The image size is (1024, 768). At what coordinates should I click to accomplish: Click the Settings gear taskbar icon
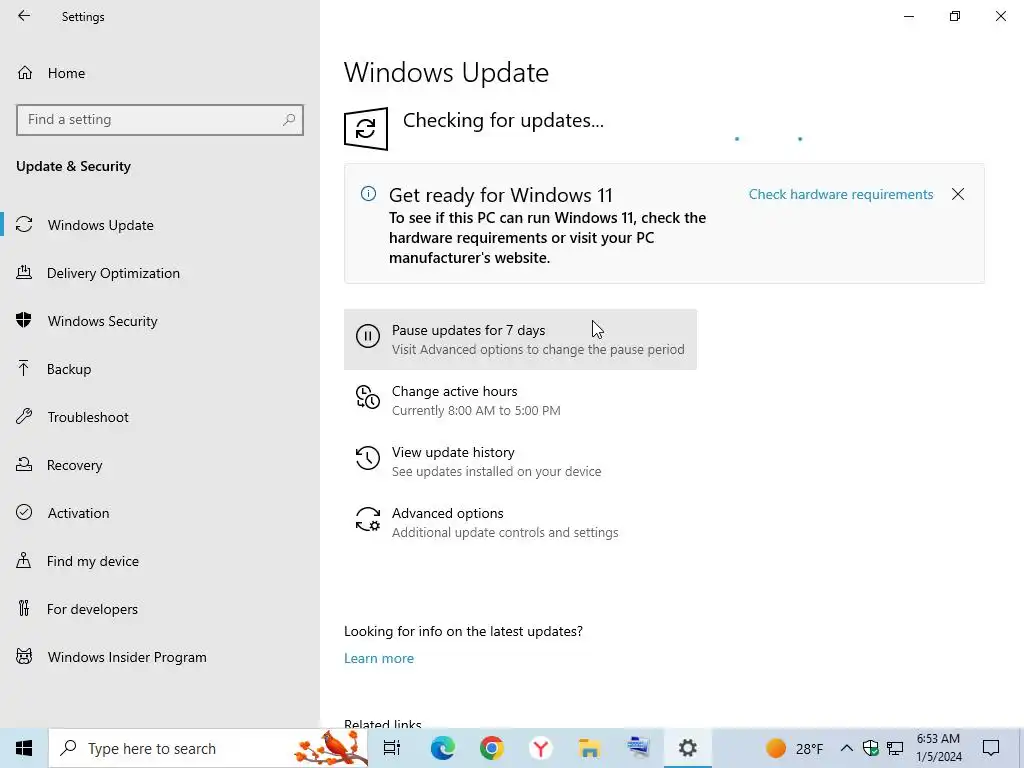(x=687, y=748)
